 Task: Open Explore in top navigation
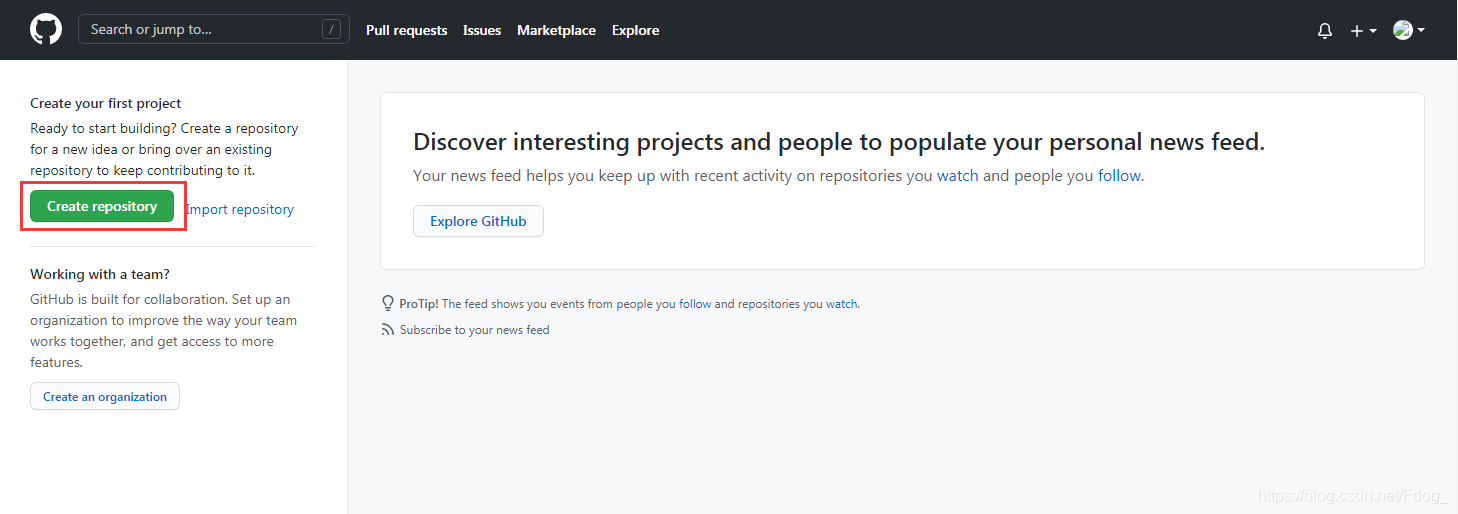tap(636, 30)
